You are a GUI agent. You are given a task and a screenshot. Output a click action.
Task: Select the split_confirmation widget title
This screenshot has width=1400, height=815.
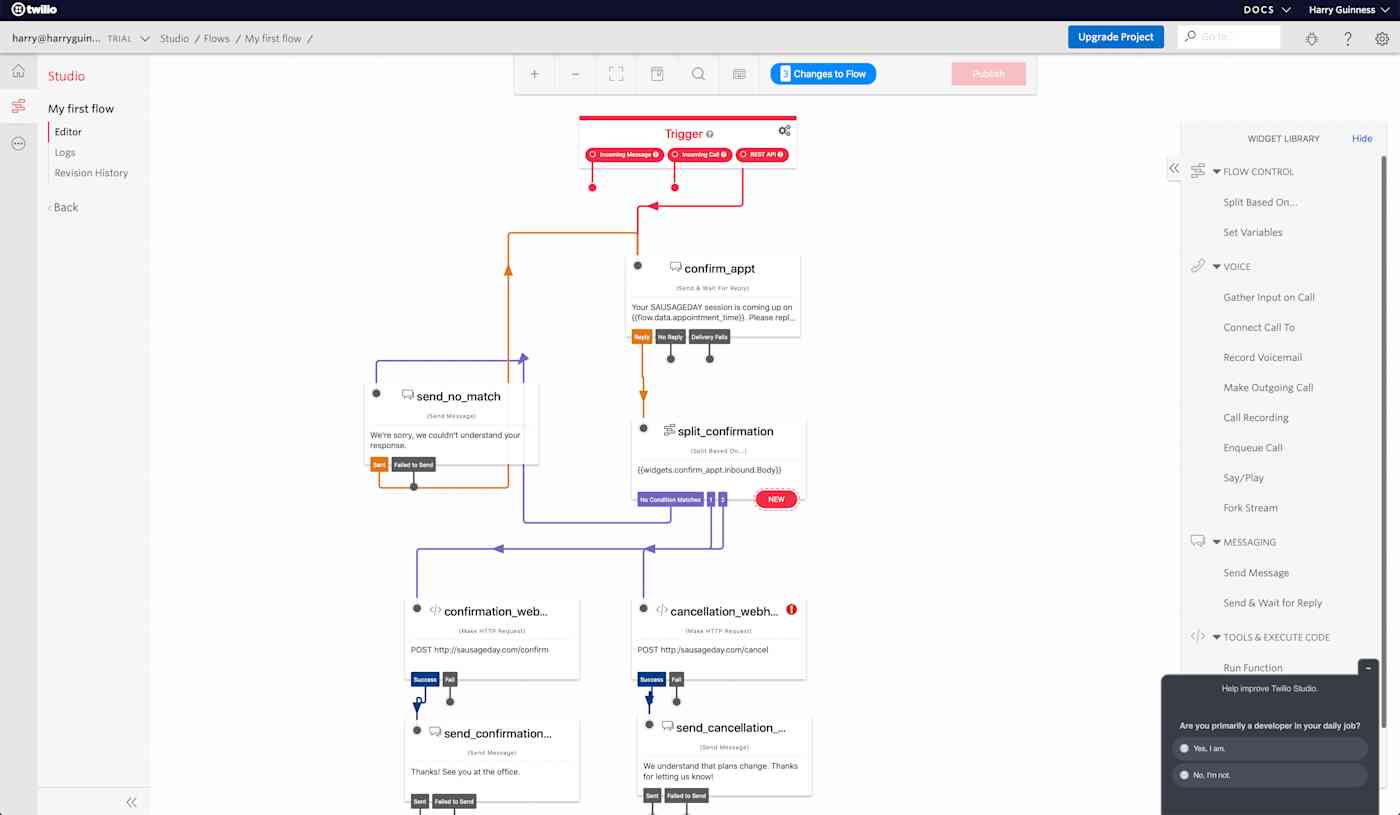click(725, 431)
